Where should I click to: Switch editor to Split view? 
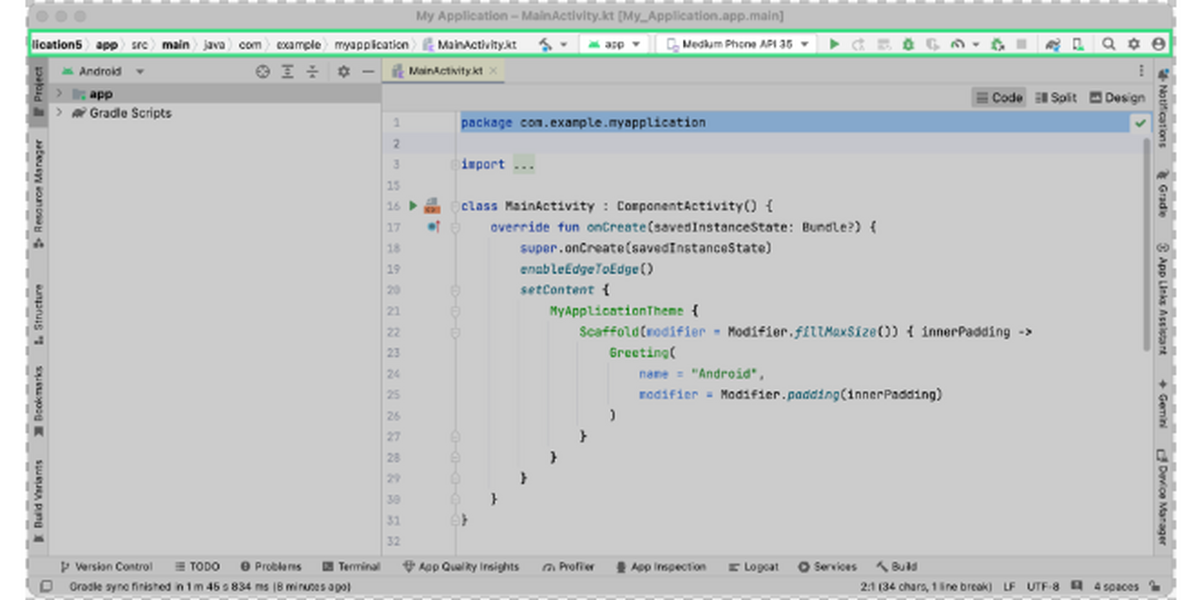tap(1056, 97)
